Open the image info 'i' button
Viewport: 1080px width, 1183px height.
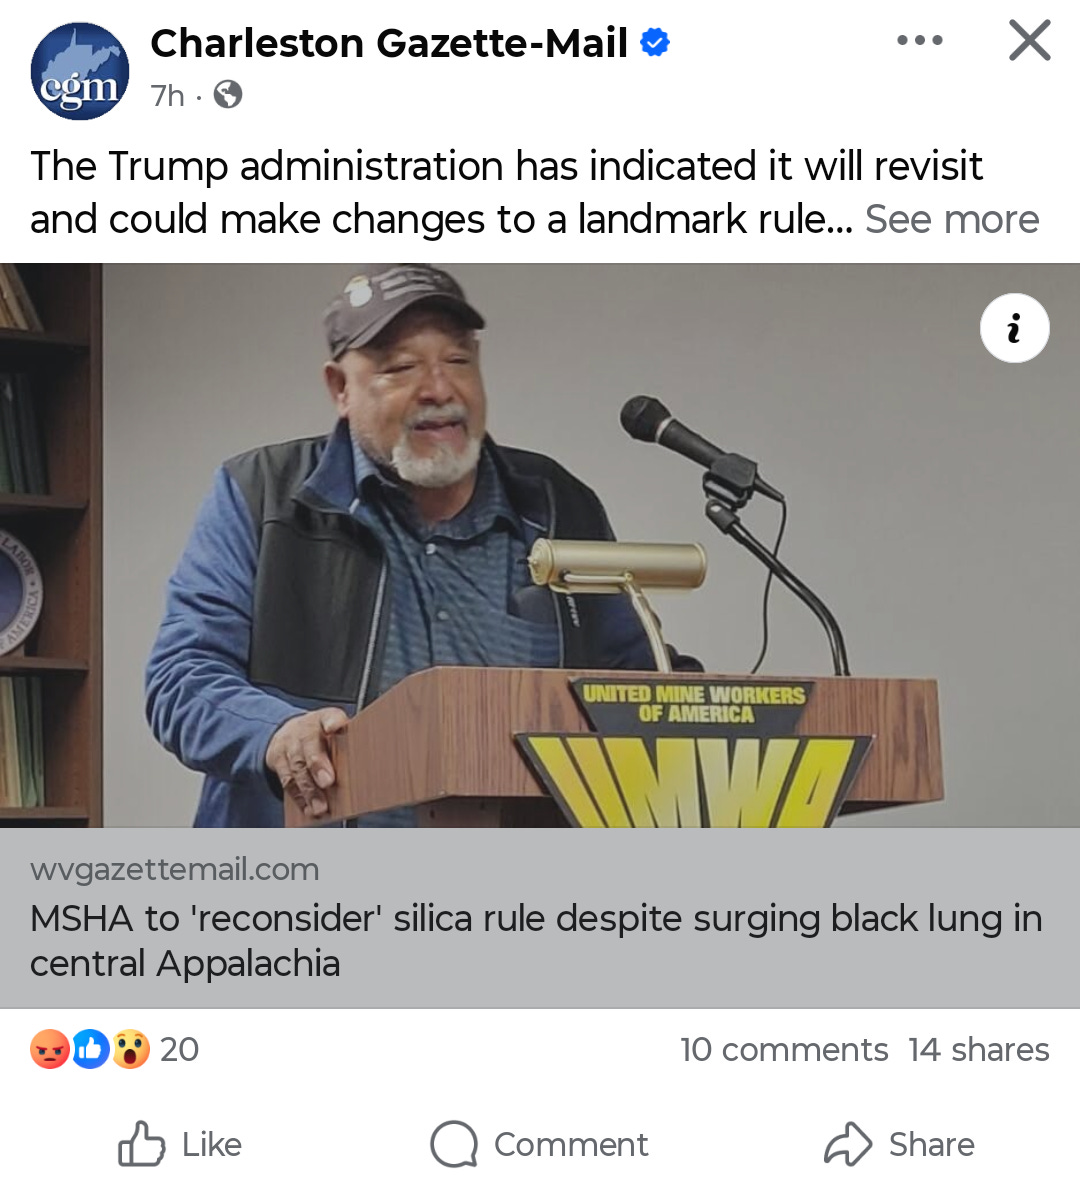(1014, 328)
